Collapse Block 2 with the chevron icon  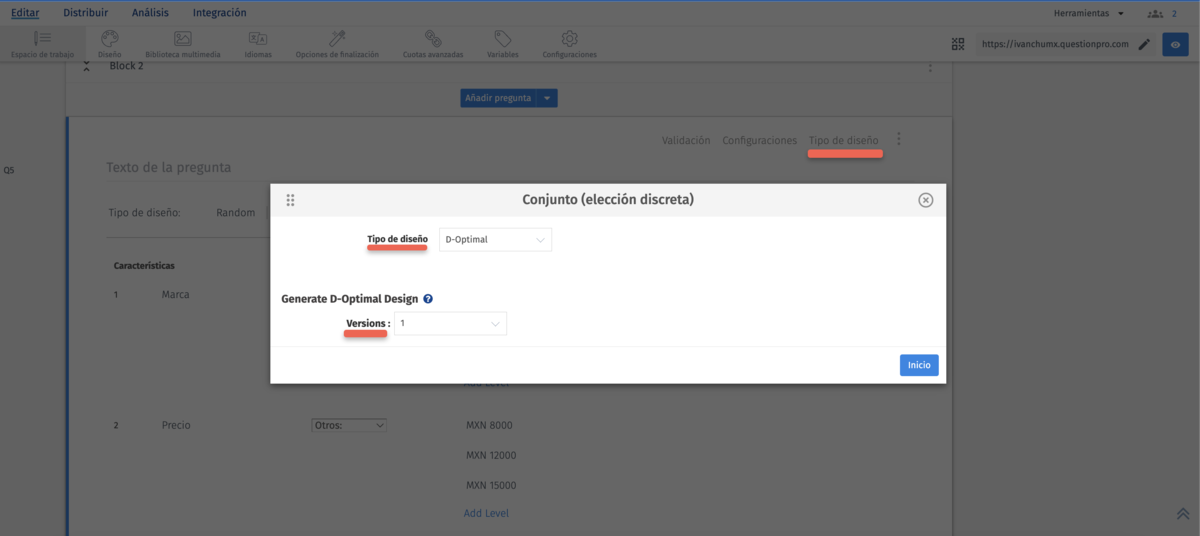pyautogui.click(x=86, y=66)
